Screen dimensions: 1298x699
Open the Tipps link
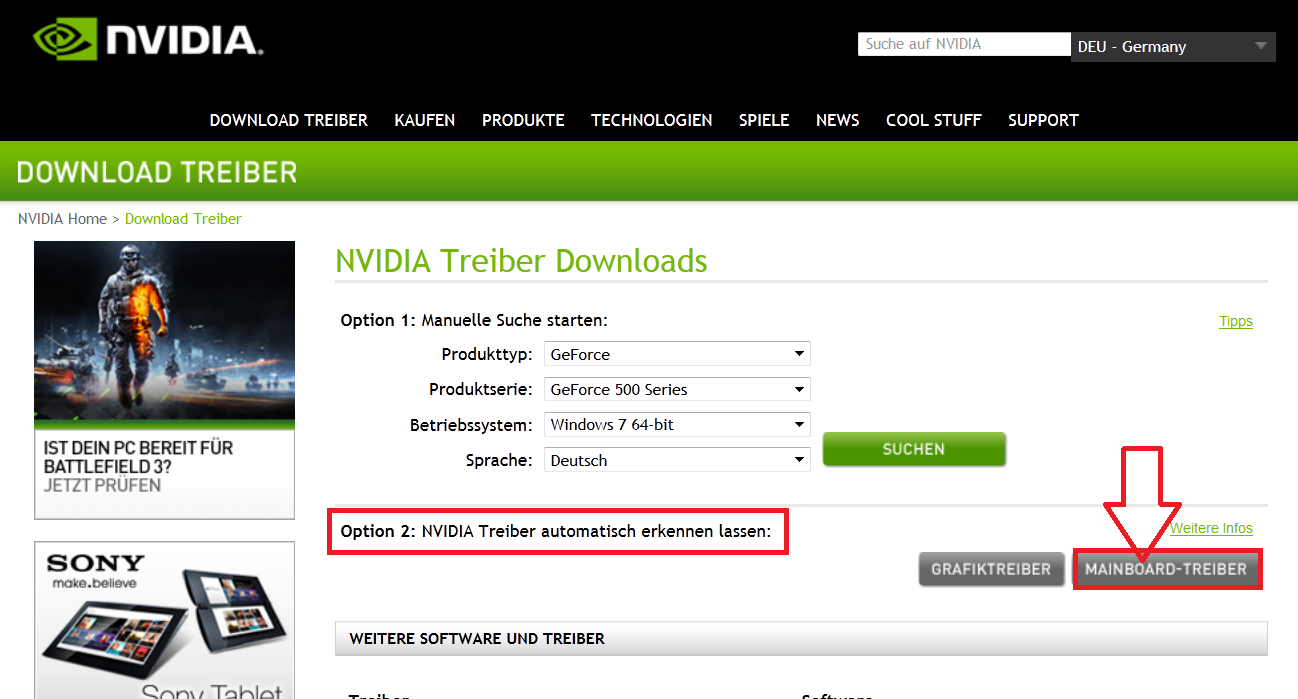[x=1236, y=321]
